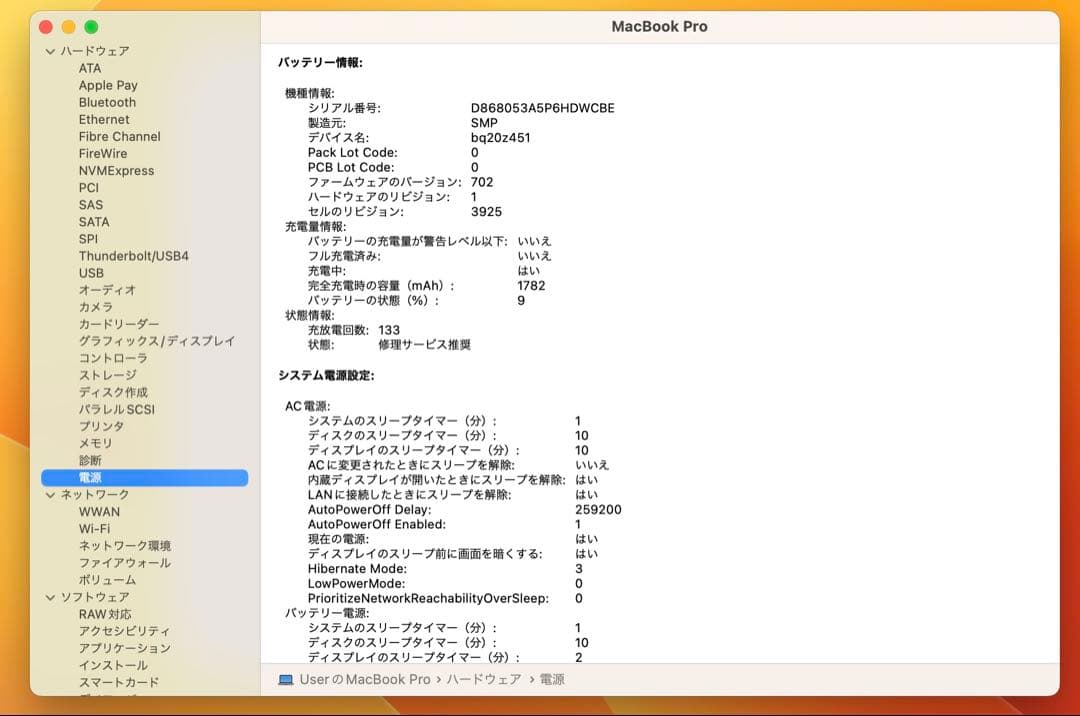Click the システム電源設定 heading
The image size is (1080, 716).
tap(326, 375)
